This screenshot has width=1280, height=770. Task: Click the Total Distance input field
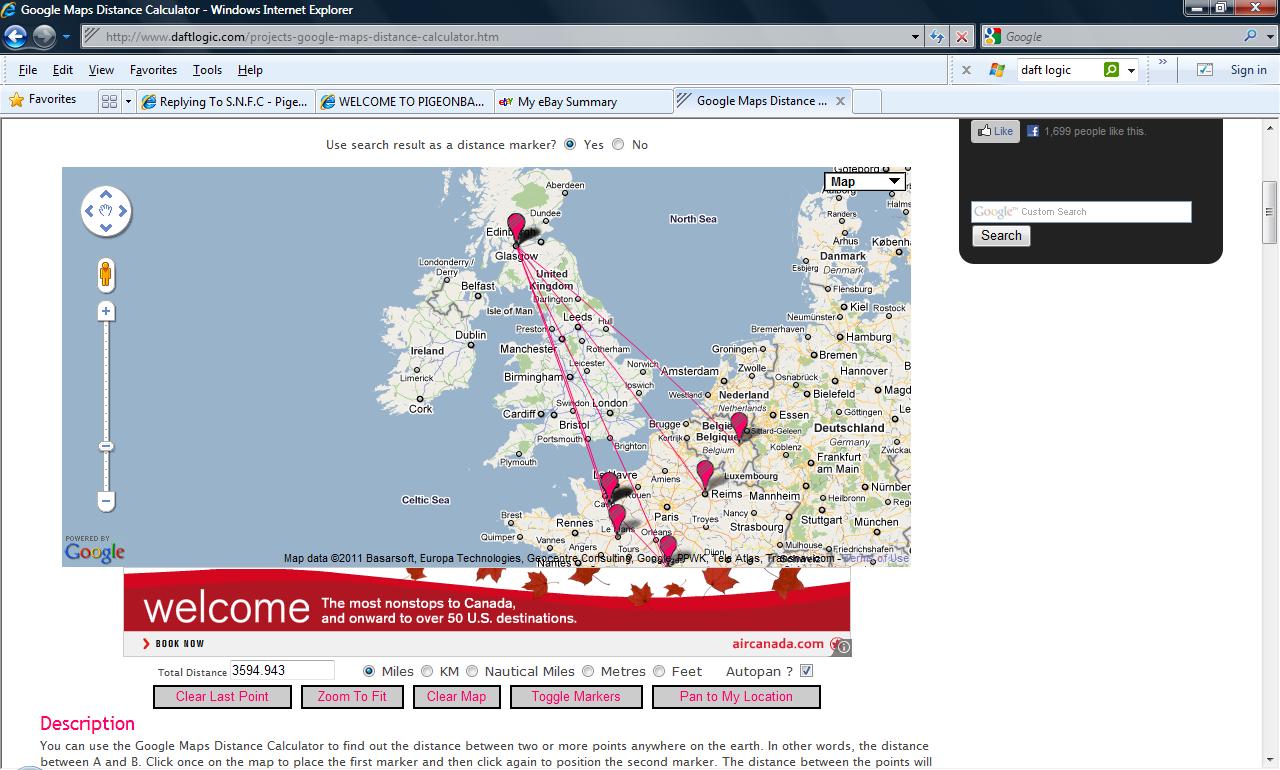point(282,671)
